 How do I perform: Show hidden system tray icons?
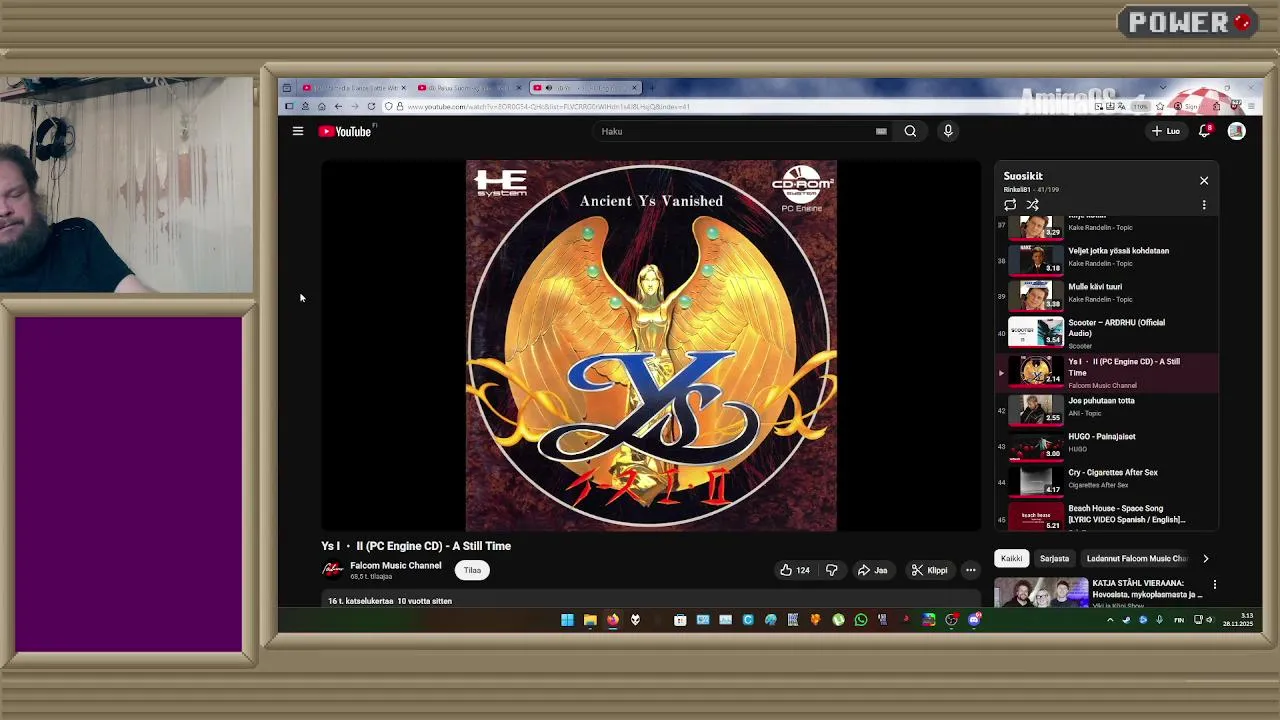pos(1109,620)
